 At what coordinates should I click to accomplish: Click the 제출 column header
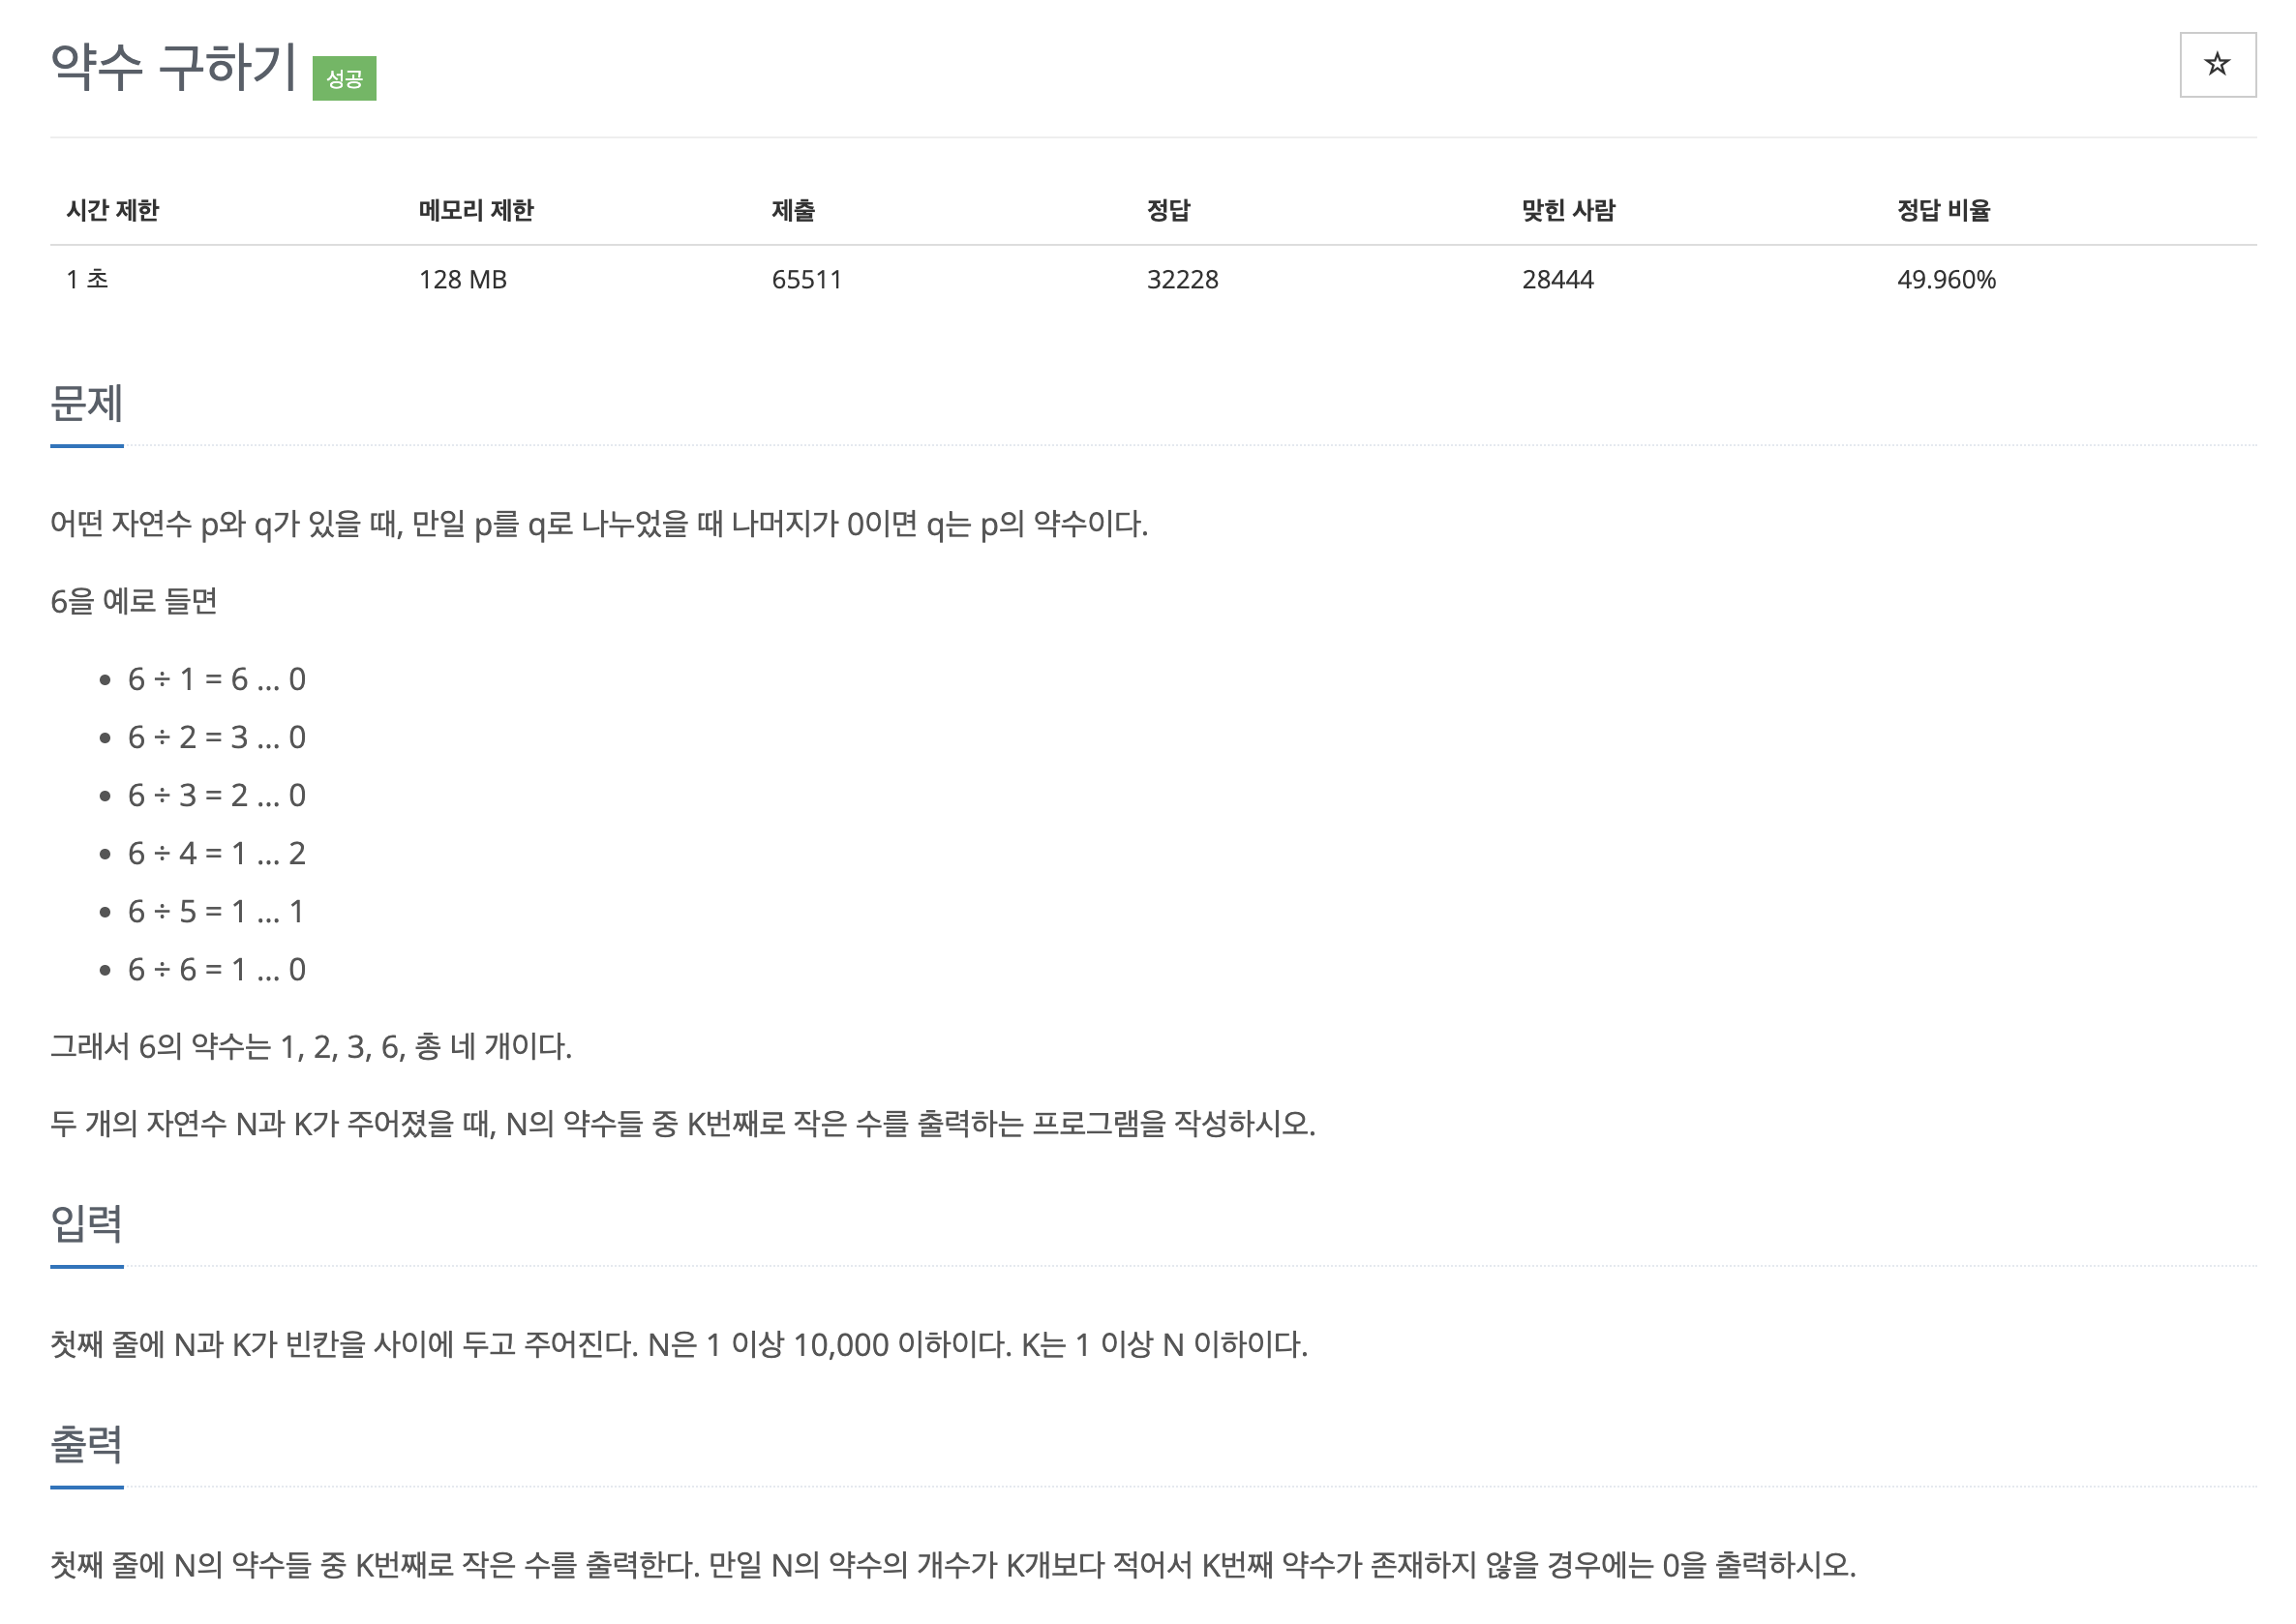coord(793,210)
